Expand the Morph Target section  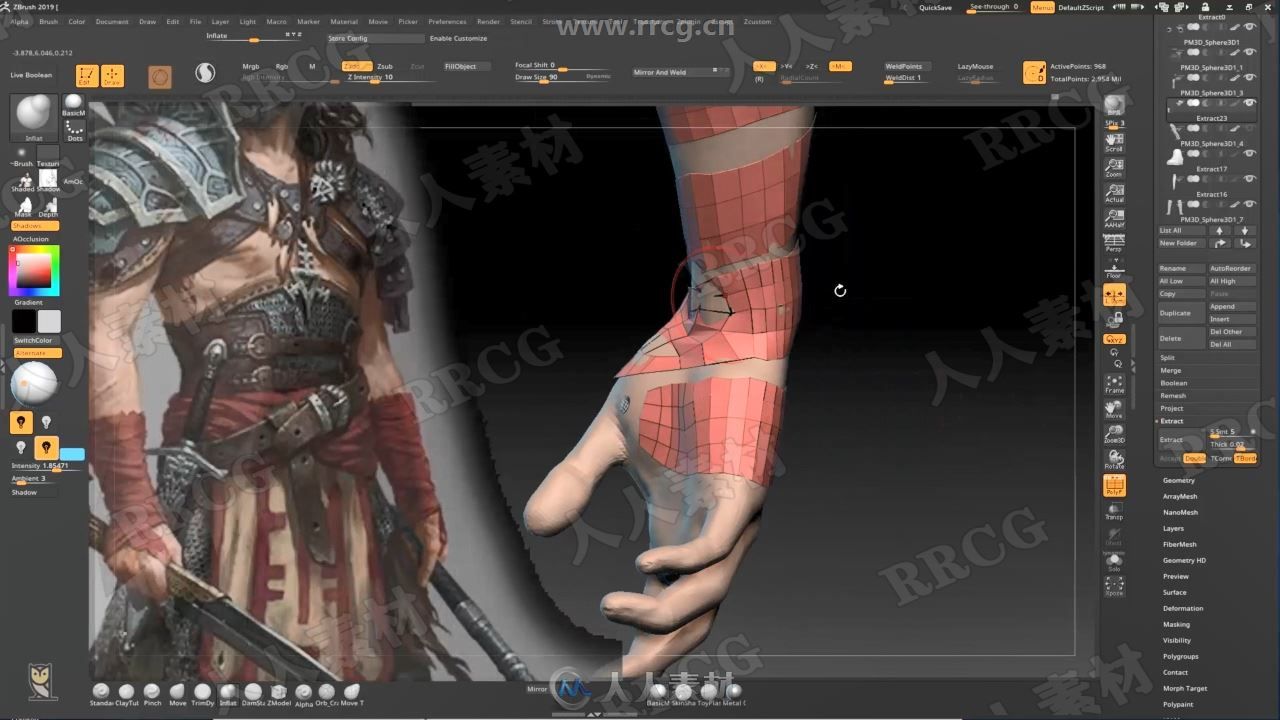(x=1185, y=688)
